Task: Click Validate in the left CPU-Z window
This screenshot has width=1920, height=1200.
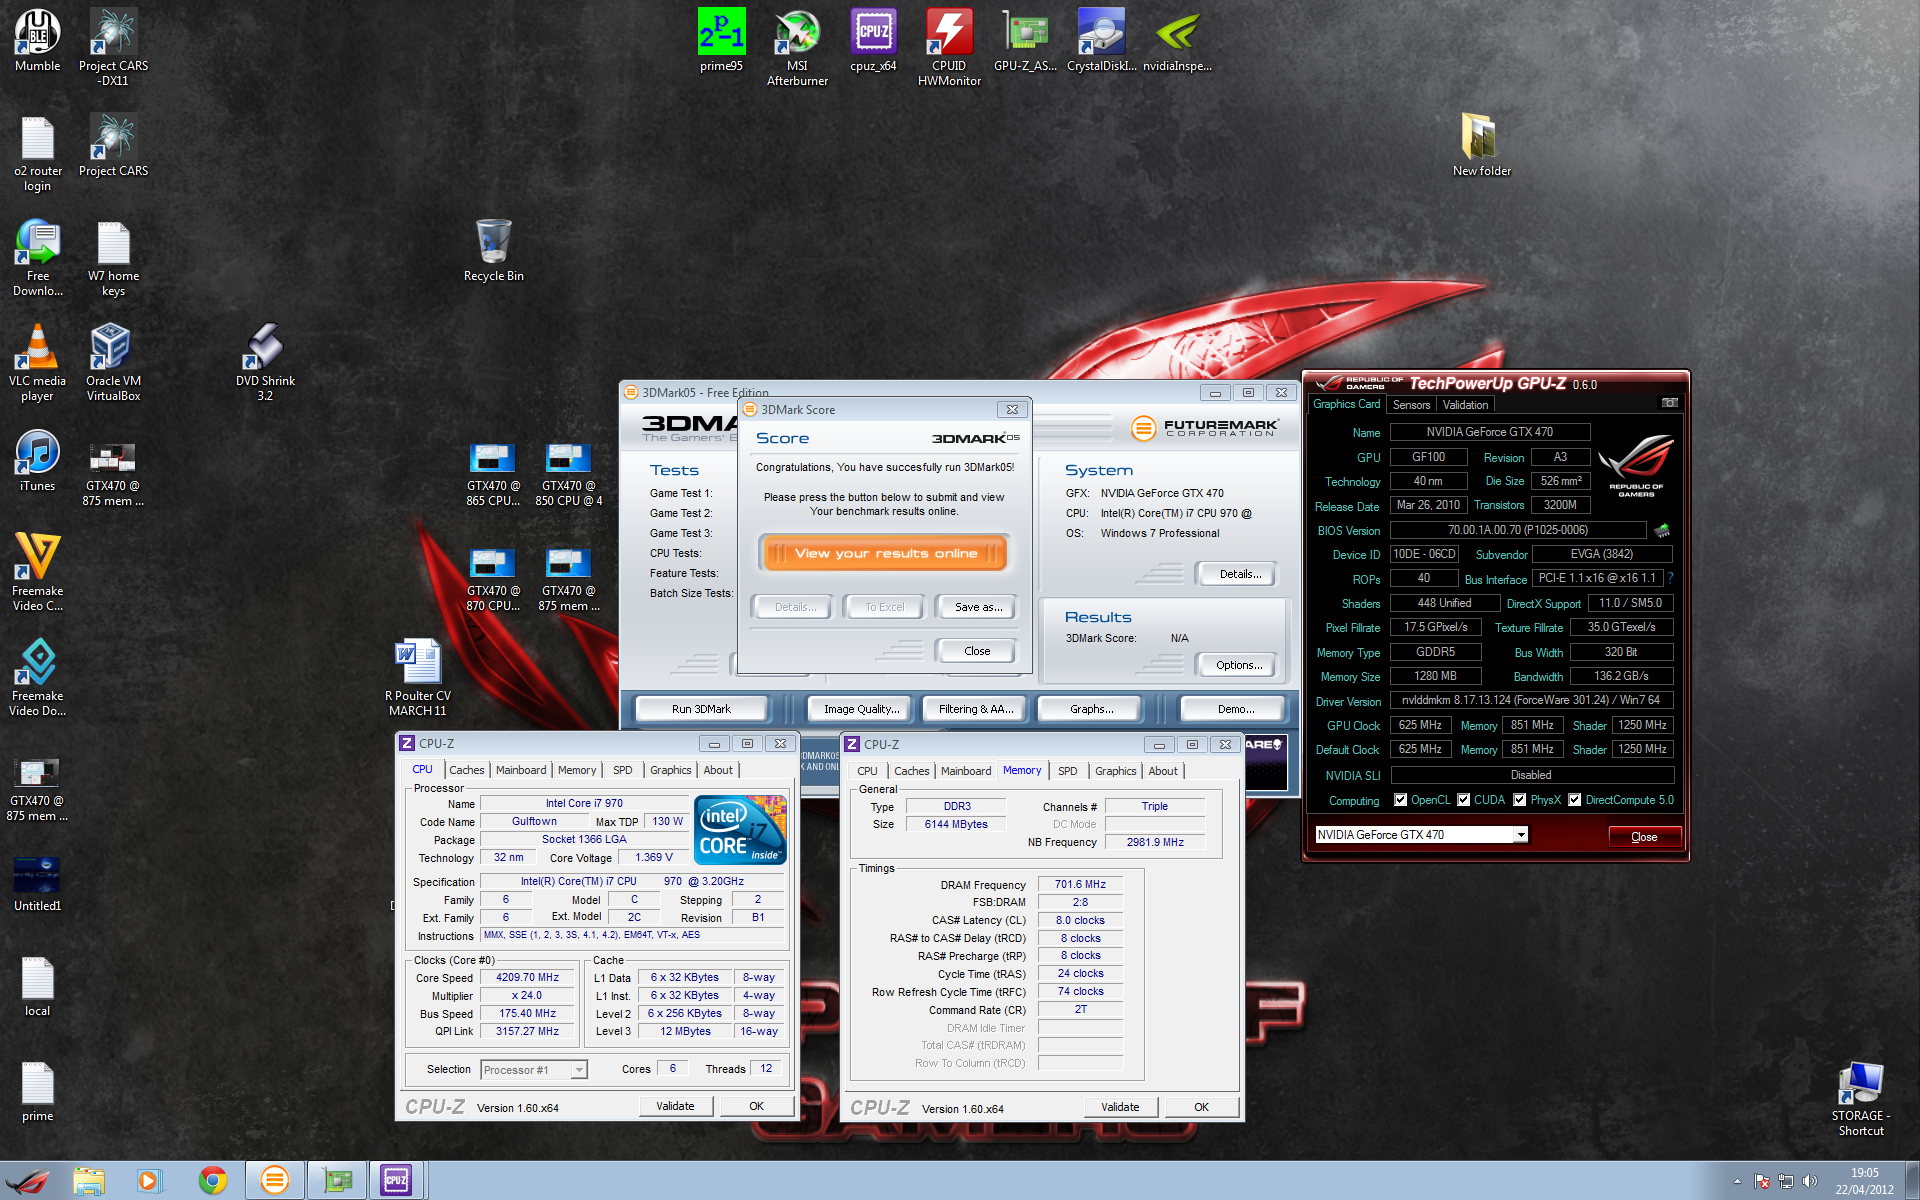Action: pos(675,1106)
